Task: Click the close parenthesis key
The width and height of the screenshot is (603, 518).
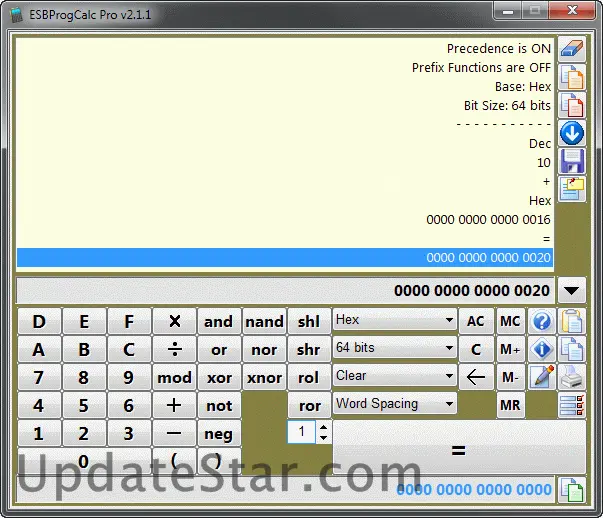Action: pyautogui.click(x=219, y=461)
